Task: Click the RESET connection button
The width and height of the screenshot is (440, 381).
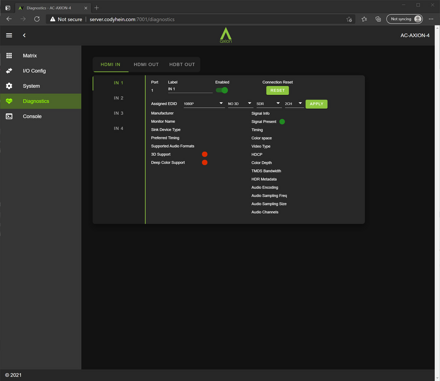Action: [277, 90]
